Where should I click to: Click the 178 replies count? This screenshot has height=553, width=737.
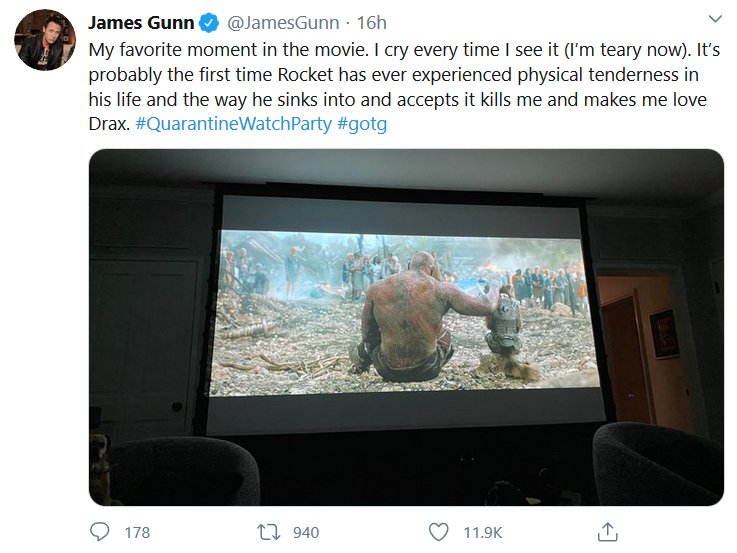(137, 532)
